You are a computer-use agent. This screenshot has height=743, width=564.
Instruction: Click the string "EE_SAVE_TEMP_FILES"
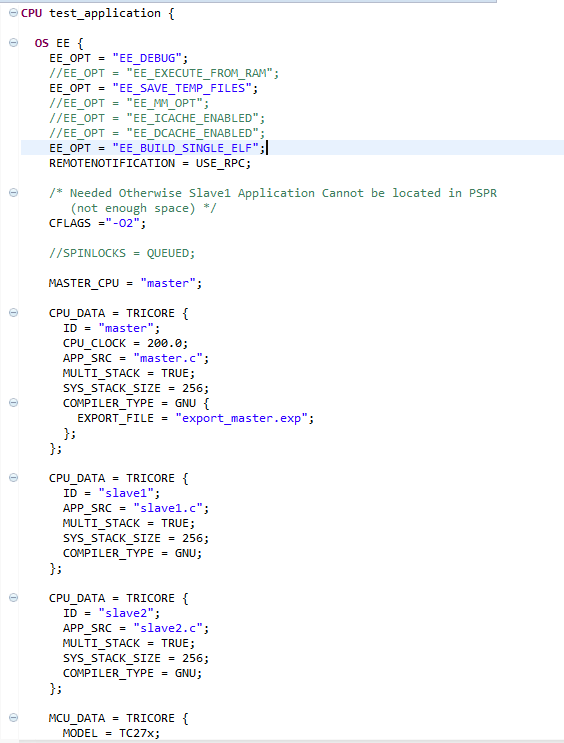click(182, 88)
